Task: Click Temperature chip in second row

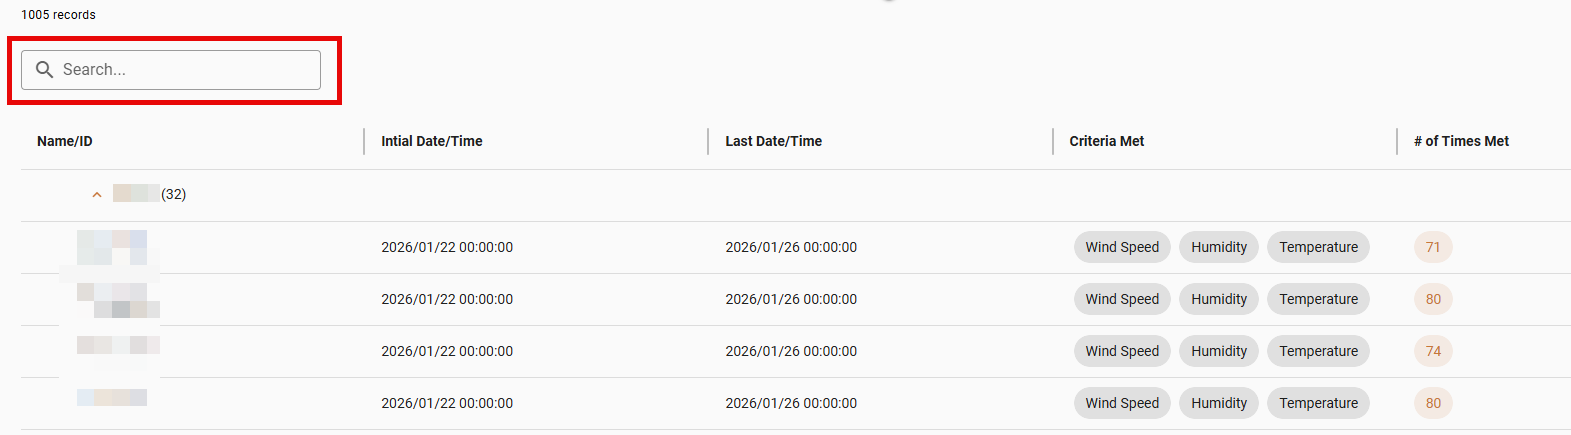Action: (1318, 299)
